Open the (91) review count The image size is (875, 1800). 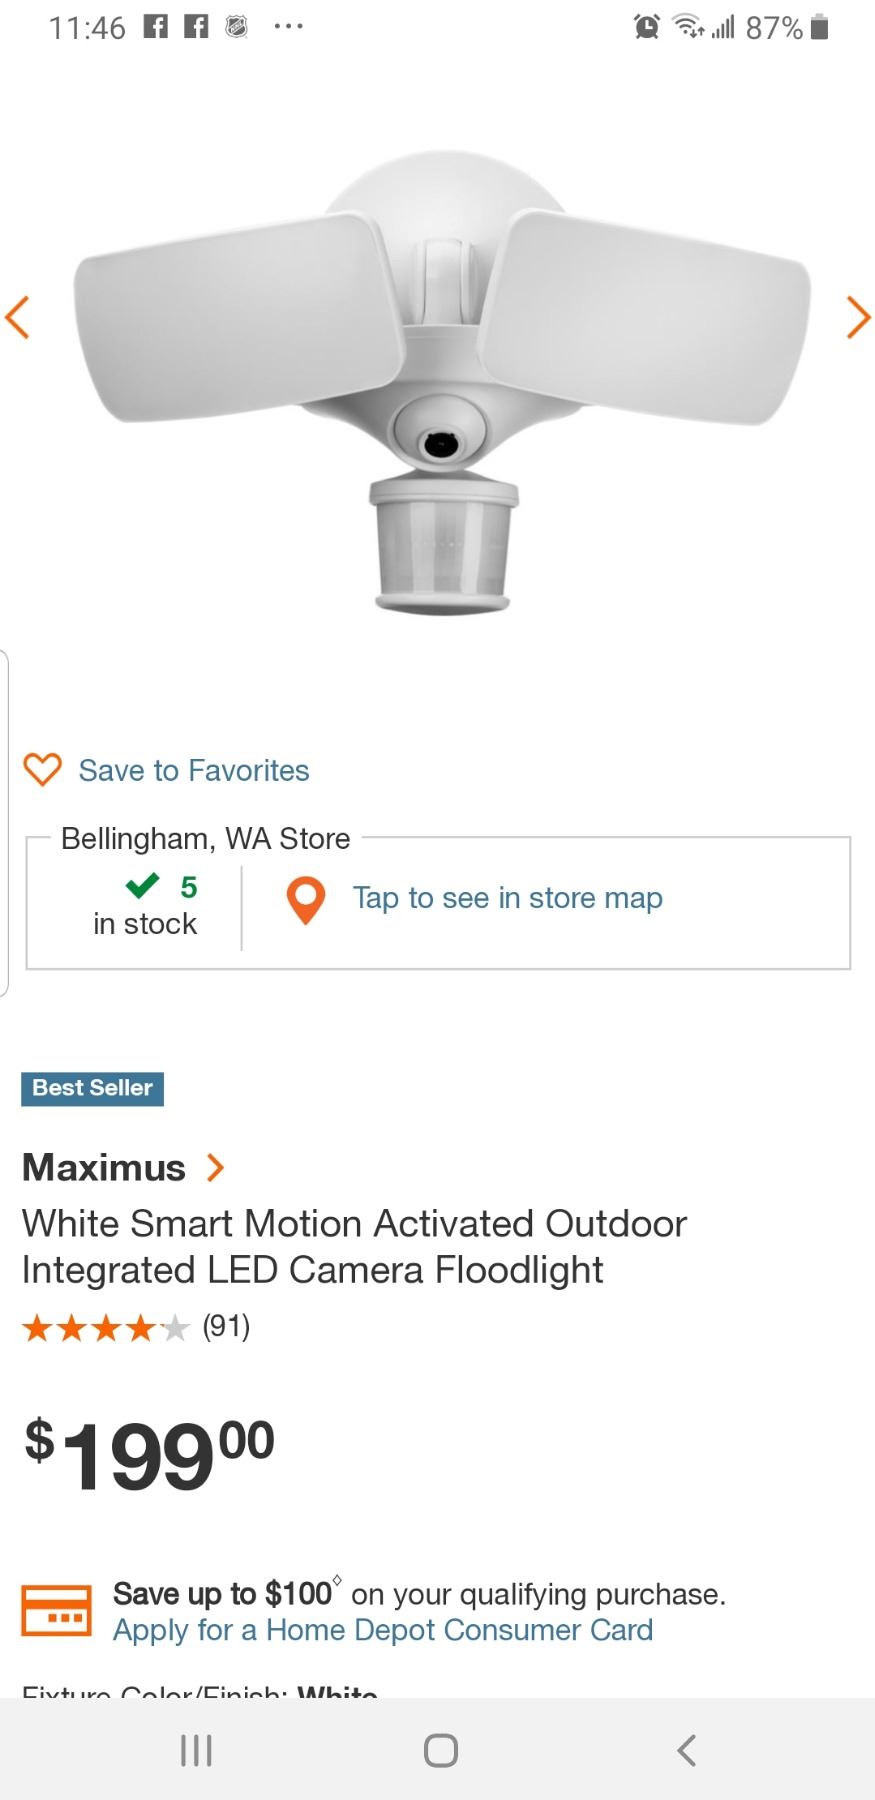226,1327
